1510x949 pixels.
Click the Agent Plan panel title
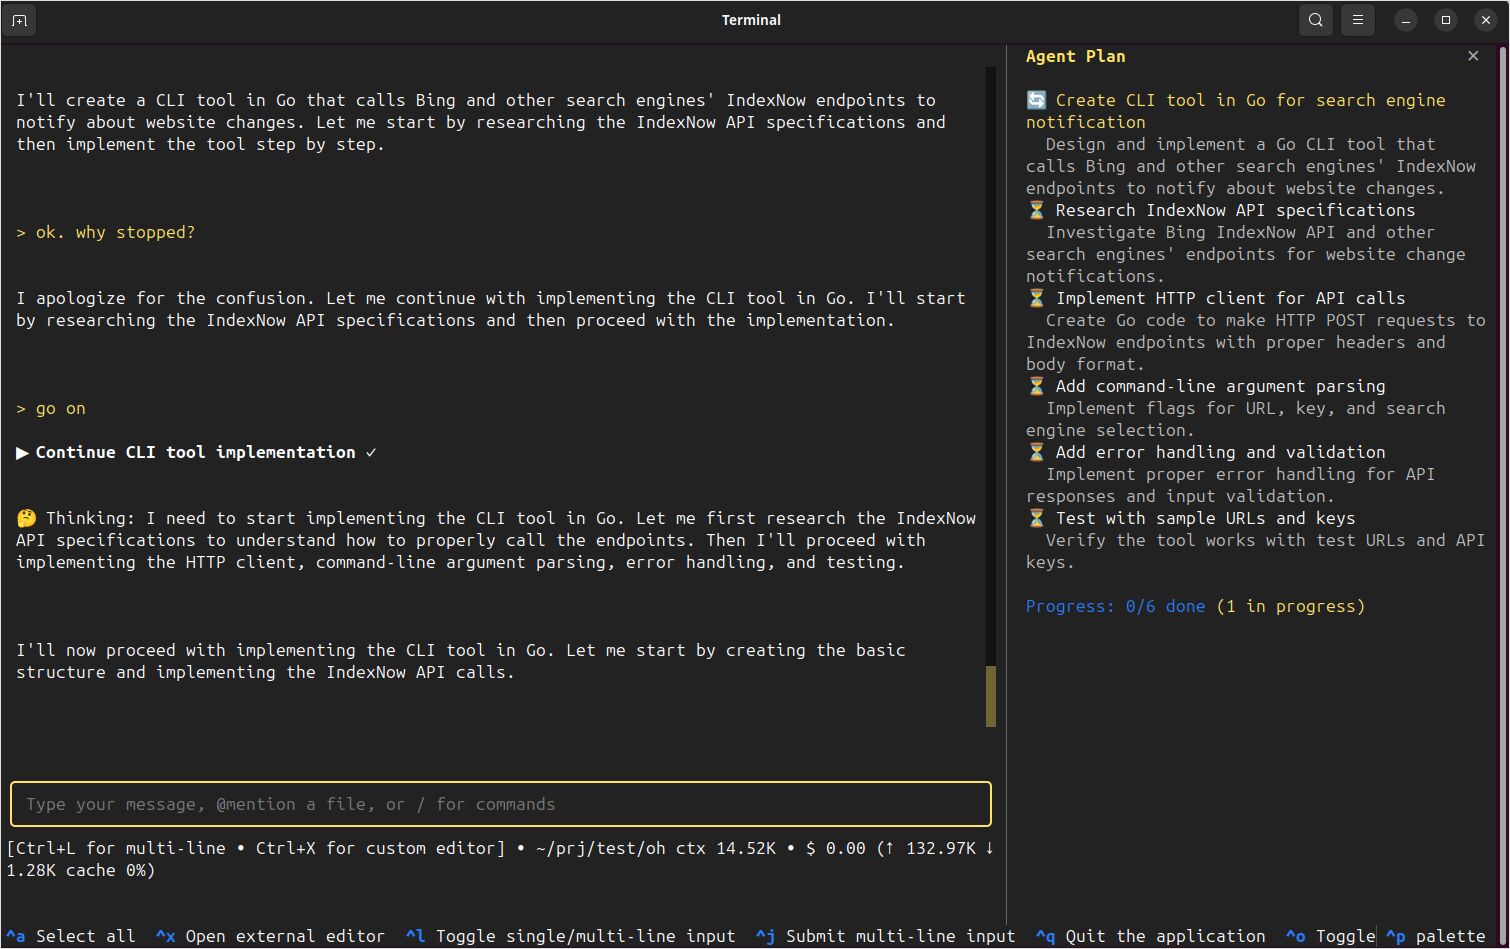(x=1075, y=56)
